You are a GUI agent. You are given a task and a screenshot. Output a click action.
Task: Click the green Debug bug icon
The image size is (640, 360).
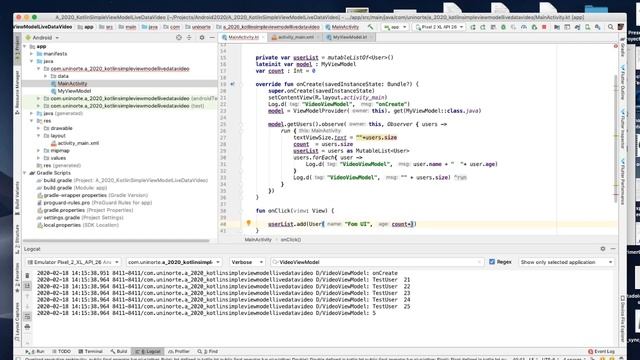503,27
